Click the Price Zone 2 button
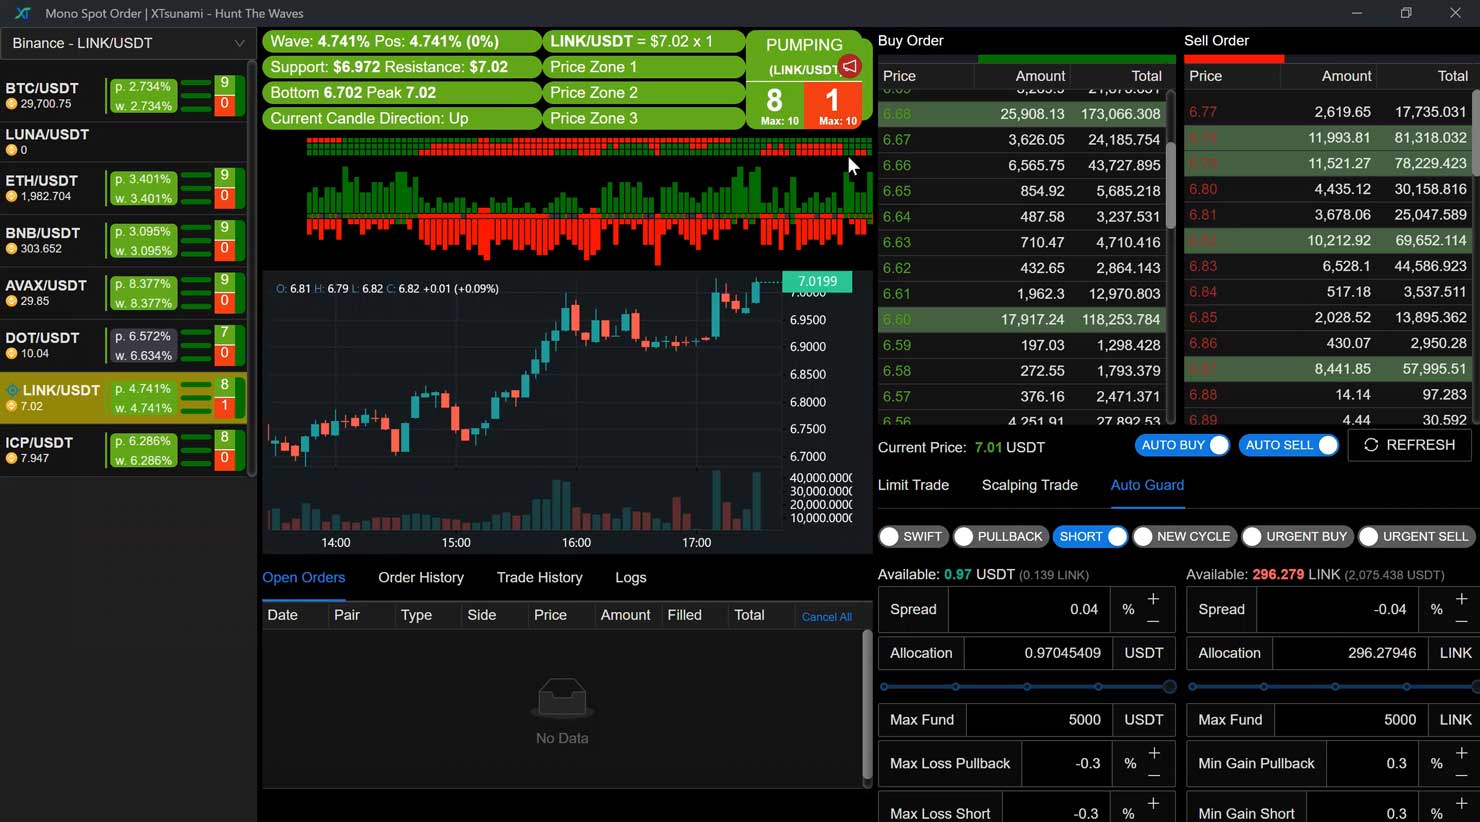This screenshot has height=822, width=1480. 644,92
